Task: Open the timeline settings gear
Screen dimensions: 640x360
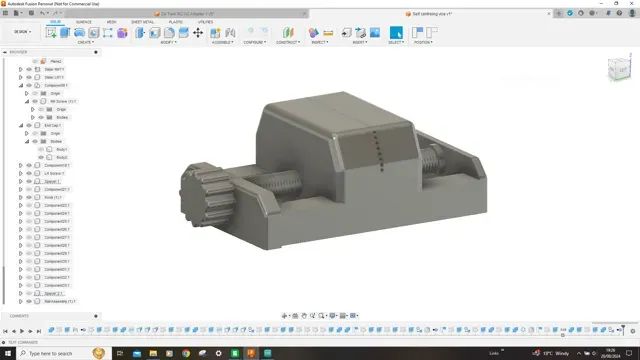Action: 633,331
